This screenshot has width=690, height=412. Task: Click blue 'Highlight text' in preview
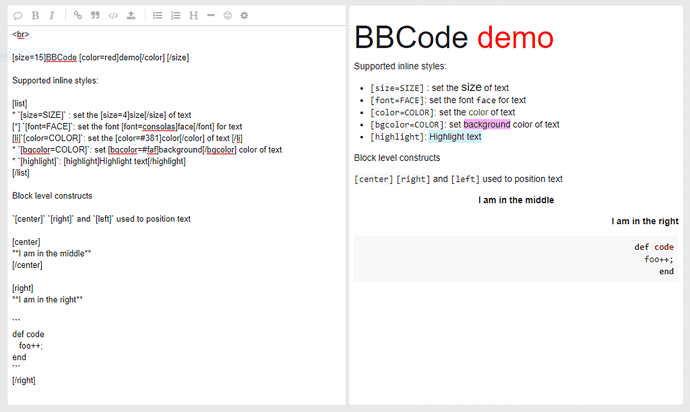[x=455, y=137]
